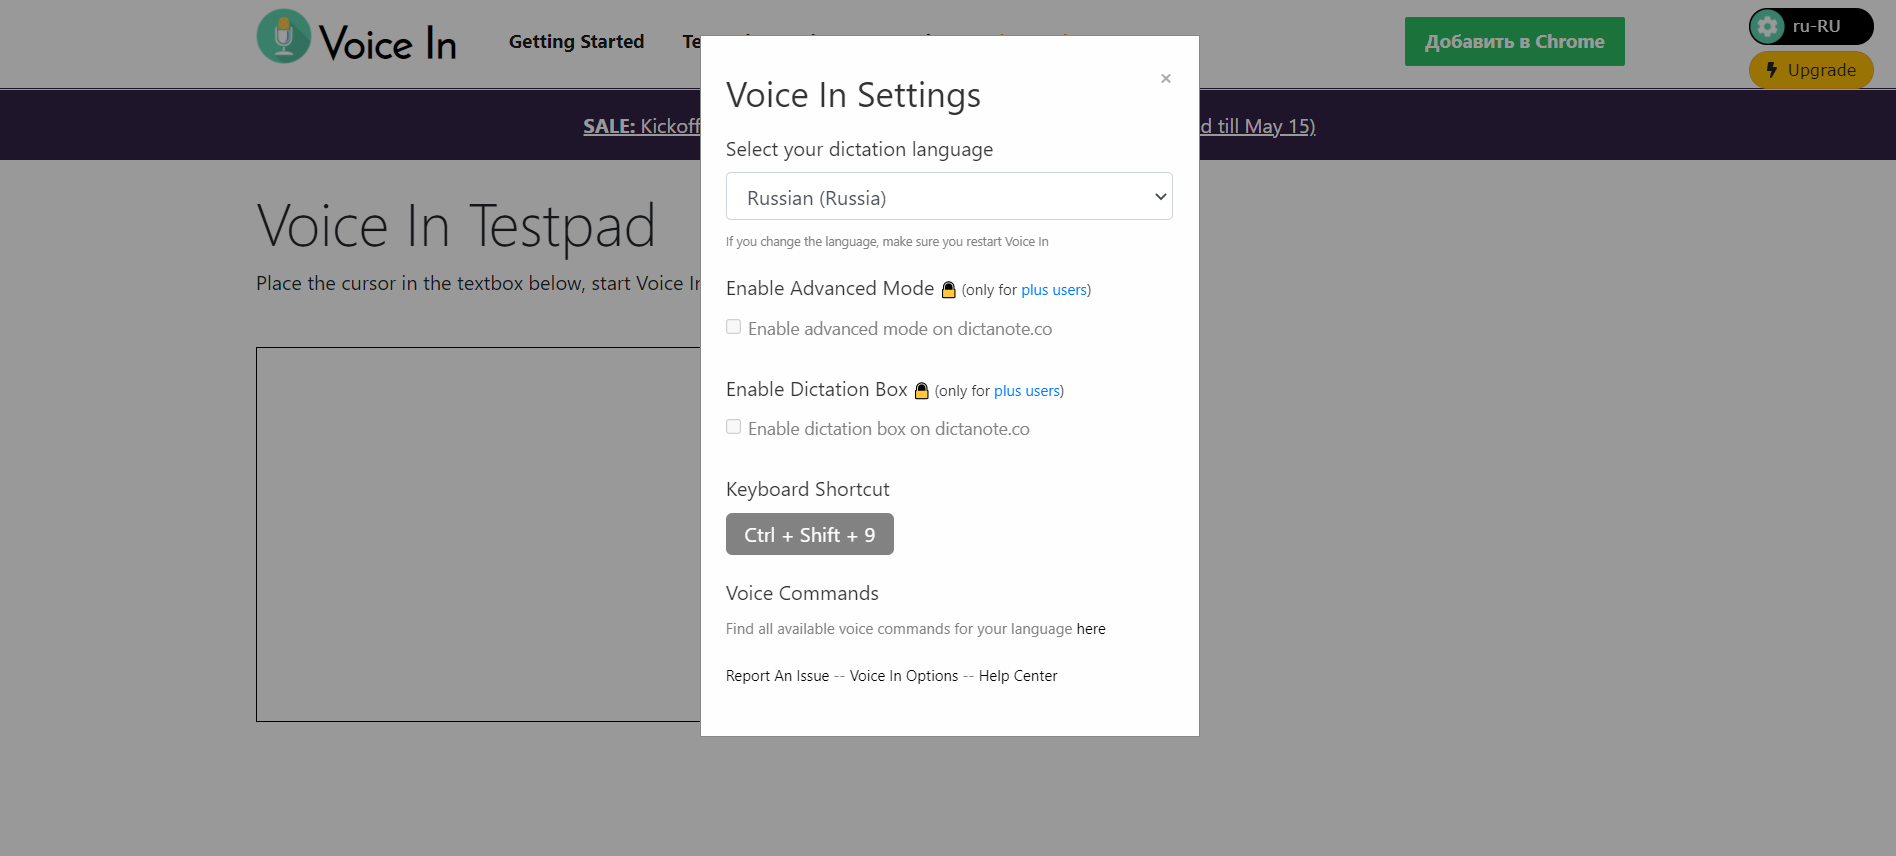The height and width of the screenshot is (856, 1896).
Task: Click the lightning bolt icon on Upgrade
Action: pos(1771,70)
